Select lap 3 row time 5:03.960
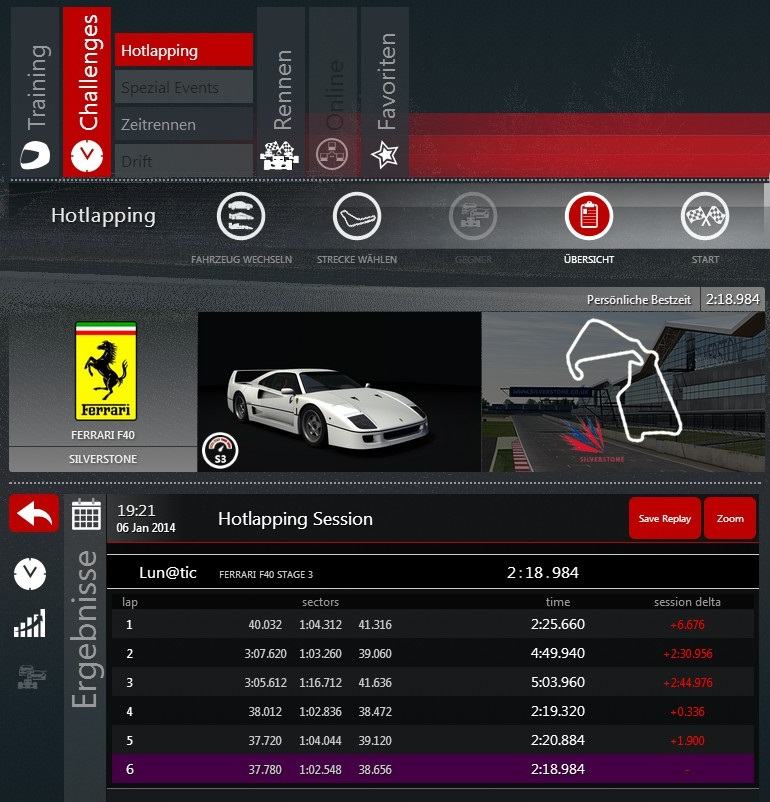770x802 pixels. point(558,682)
